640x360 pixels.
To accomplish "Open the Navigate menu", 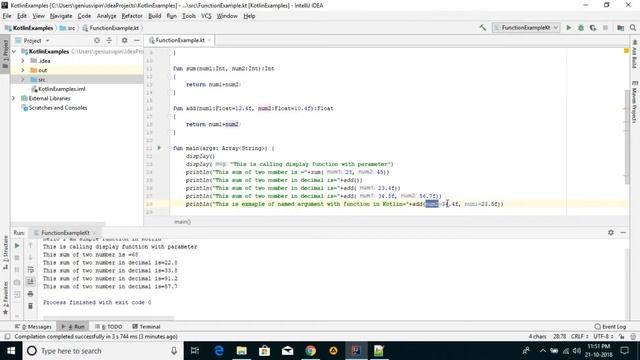I will 61,16.
